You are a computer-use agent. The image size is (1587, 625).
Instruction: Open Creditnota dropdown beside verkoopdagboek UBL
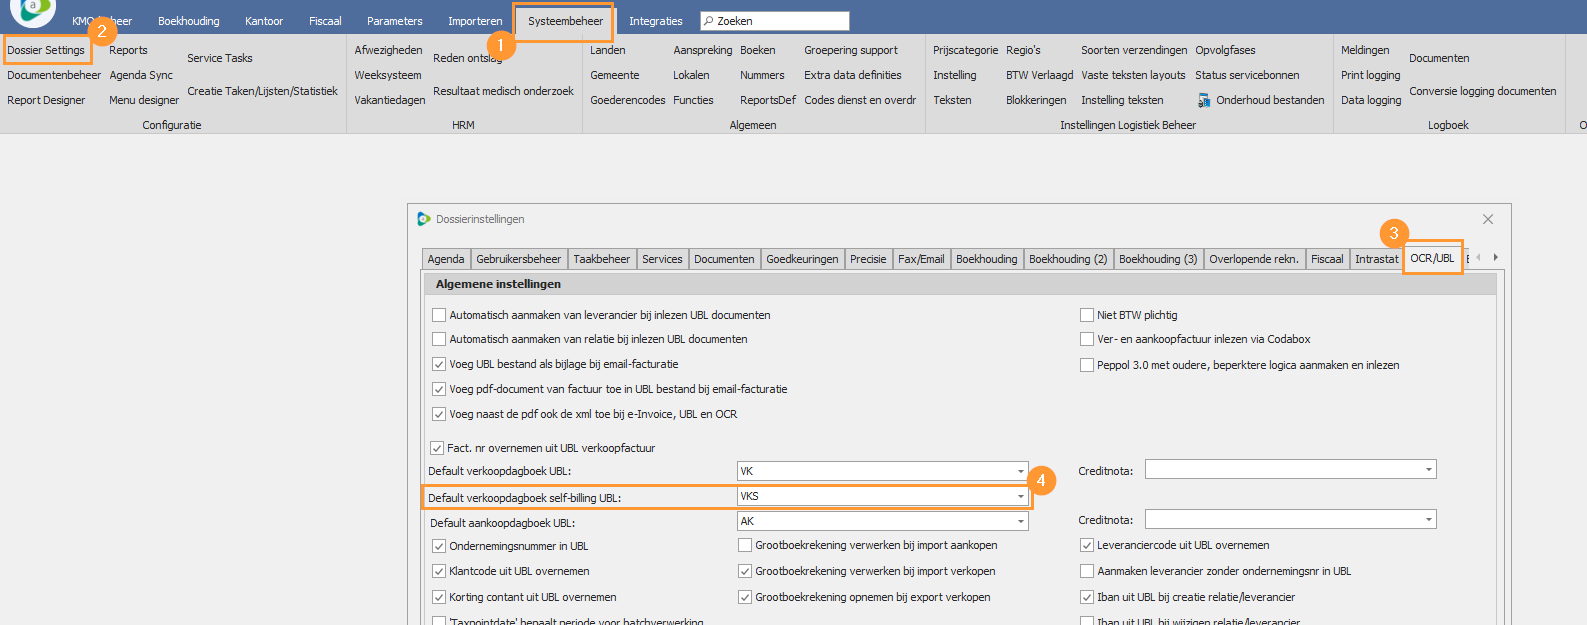point(1429,469)
